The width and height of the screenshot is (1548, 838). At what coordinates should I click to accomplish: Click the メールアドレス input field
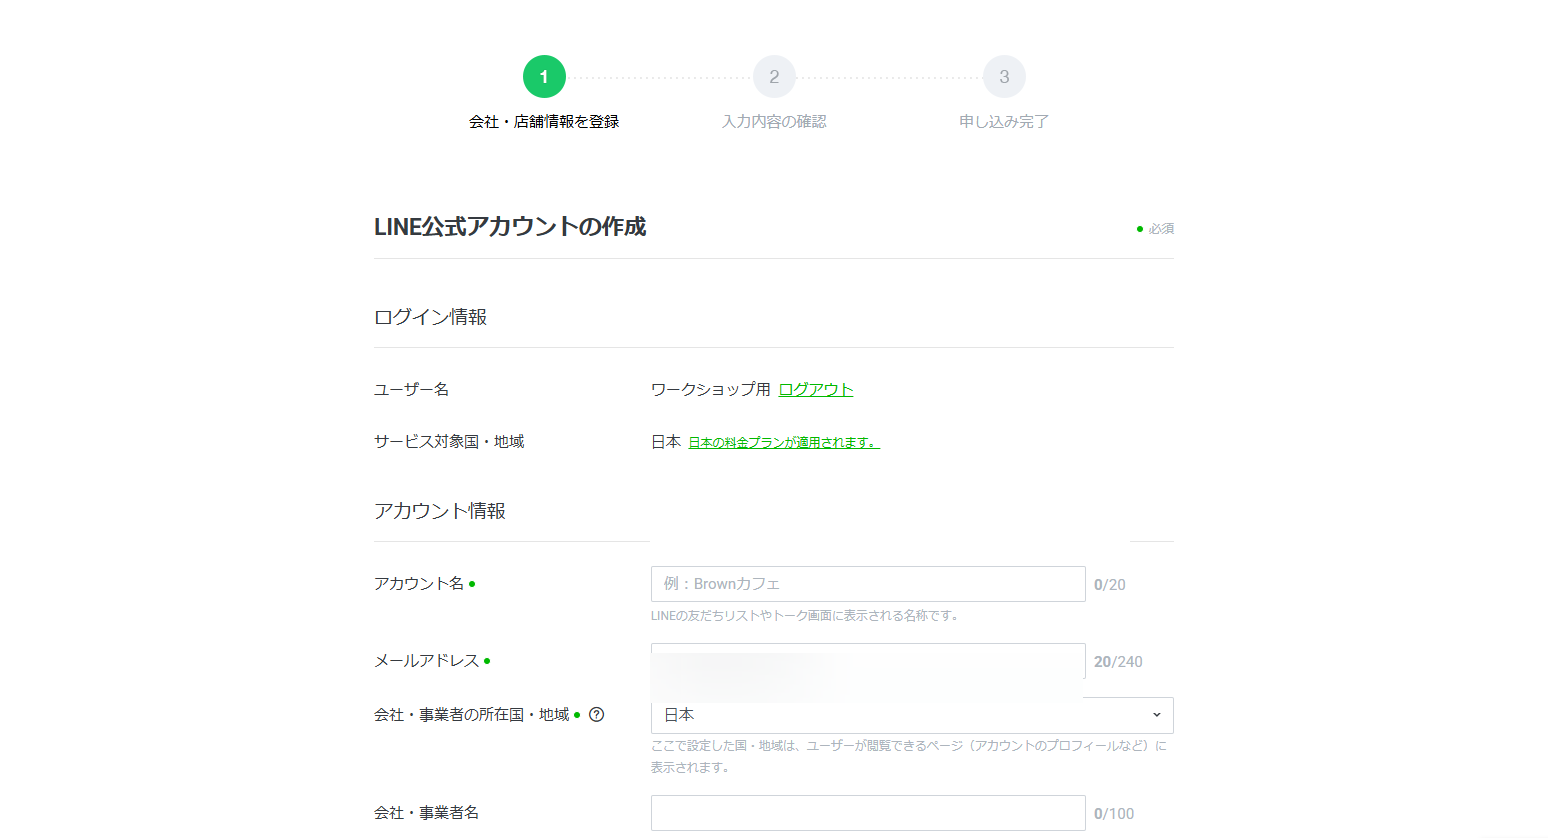tap(868, 661)
